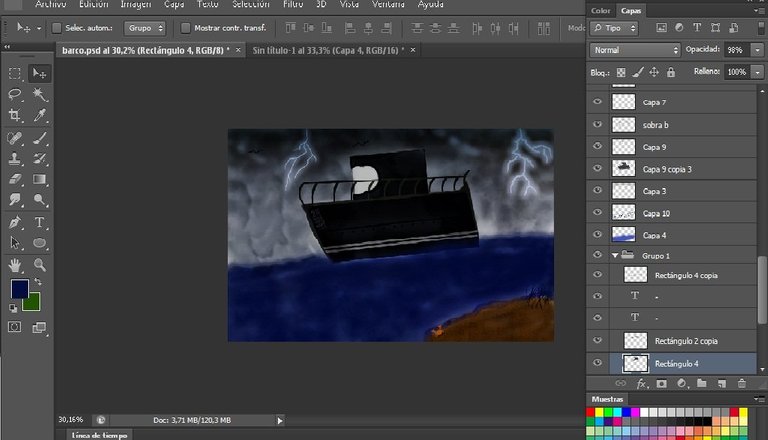Select the Horizontal Type tool
768x440 pixels.
(x=40, y=222)
